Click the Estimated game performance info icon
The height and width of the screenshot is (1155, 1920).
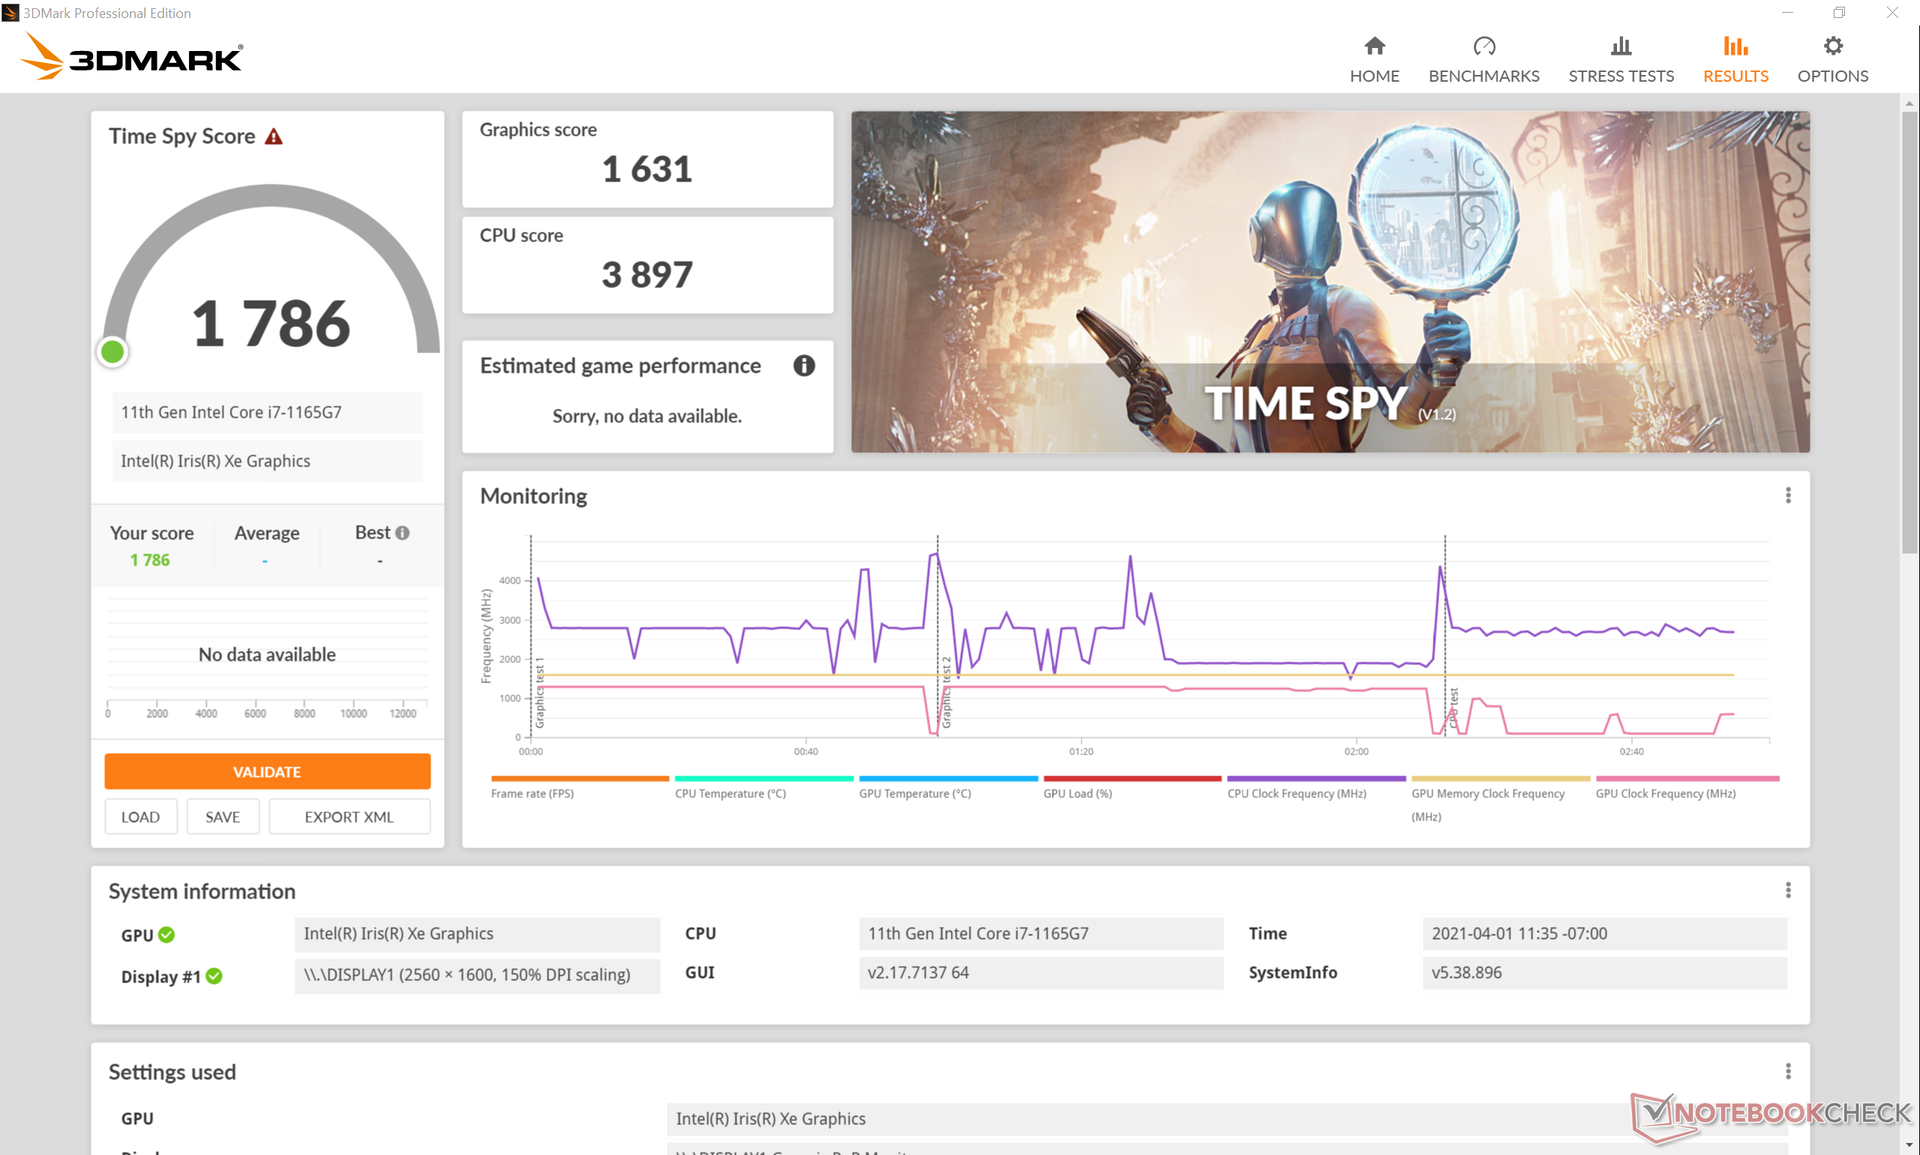click(x=803, y=366)
